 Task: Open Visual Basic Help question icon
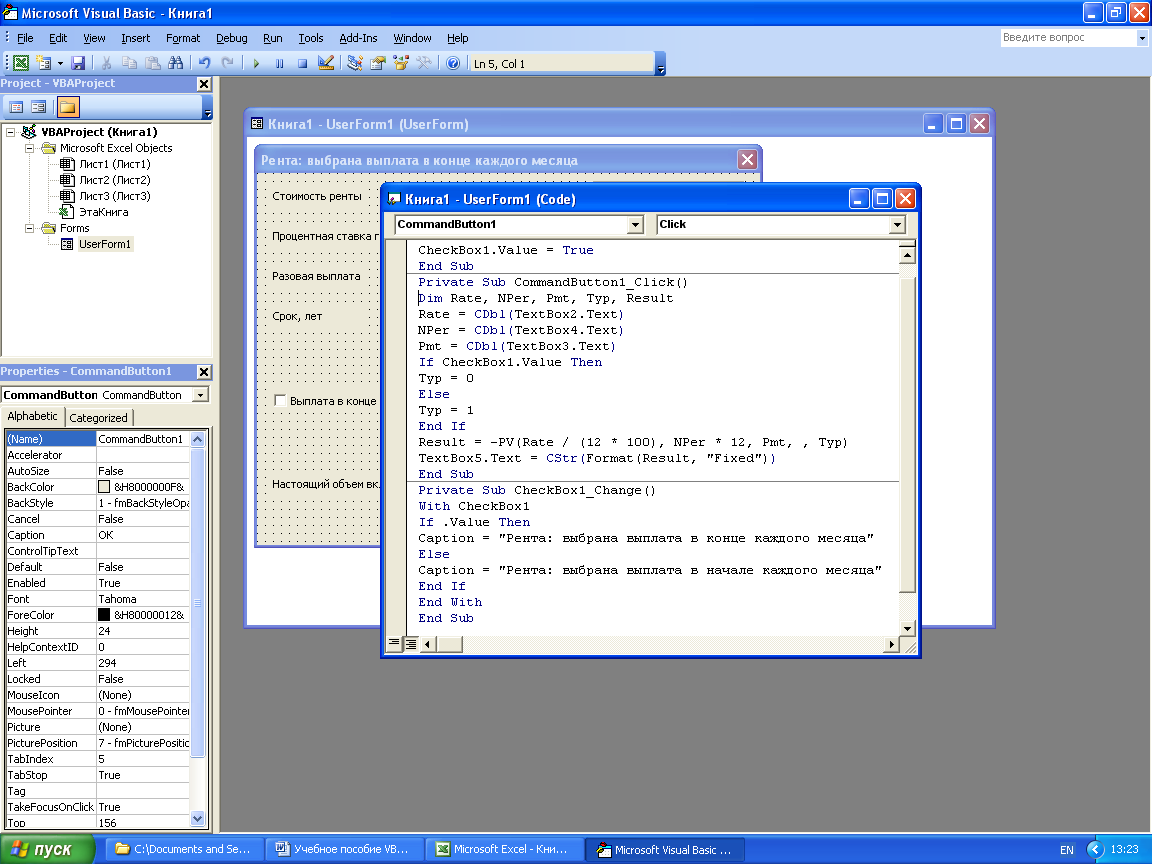pyautogui.click(x=453, y=63)
